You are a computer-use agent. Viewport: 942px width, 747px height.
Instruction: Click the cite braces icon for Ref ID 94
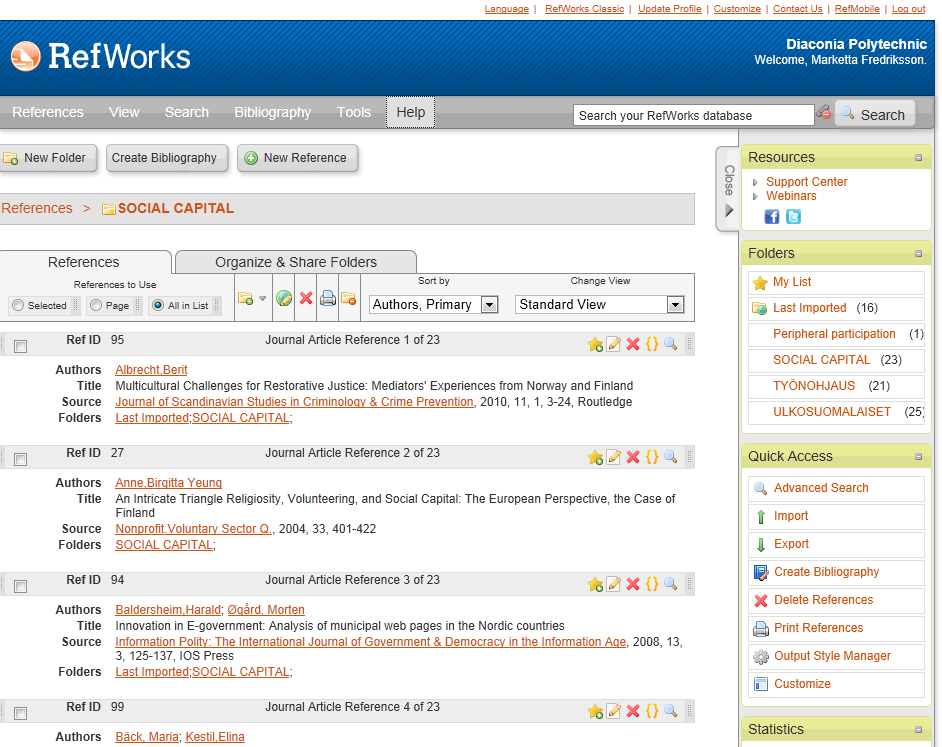652,584
